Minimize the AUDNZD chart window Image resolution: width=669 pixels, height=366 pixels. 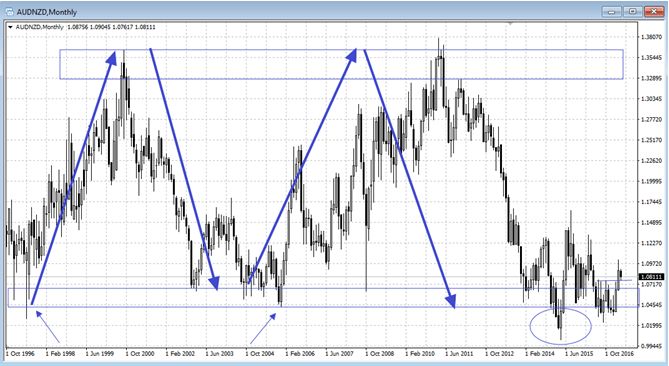pos(611,12)
